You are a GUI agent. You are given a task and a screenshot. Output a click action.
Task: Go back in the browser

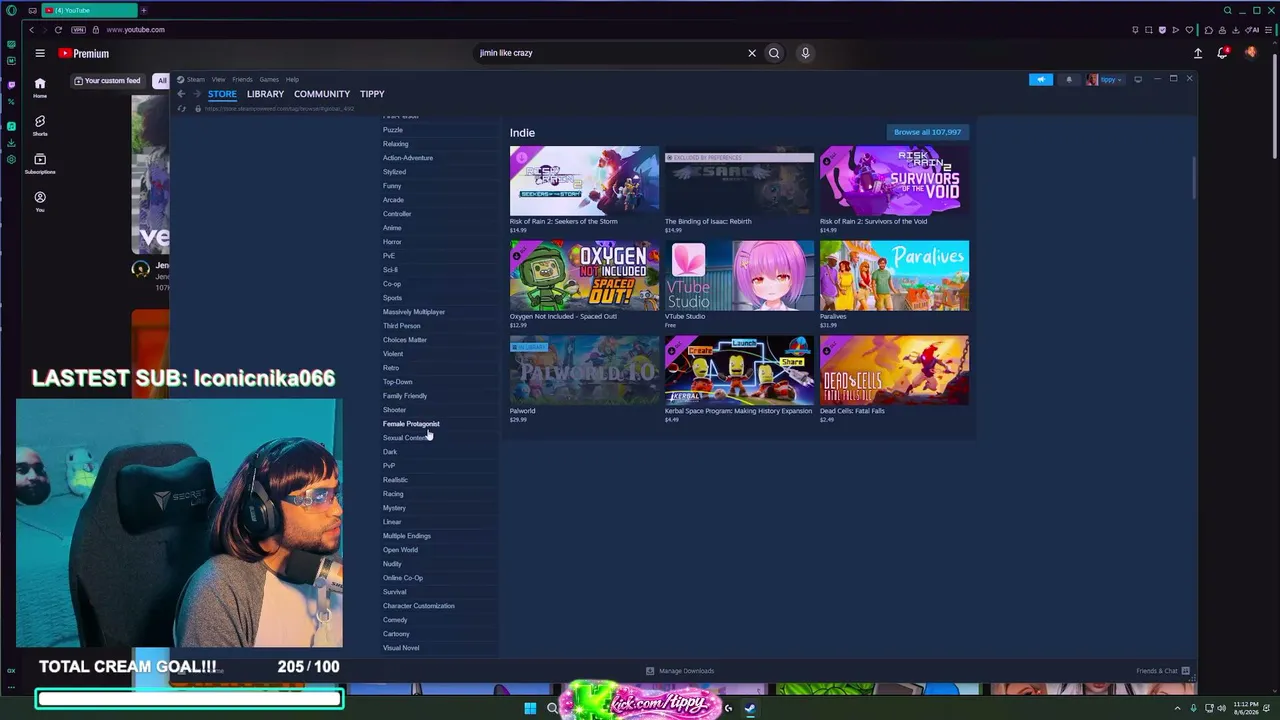click(x=31, y=30)
